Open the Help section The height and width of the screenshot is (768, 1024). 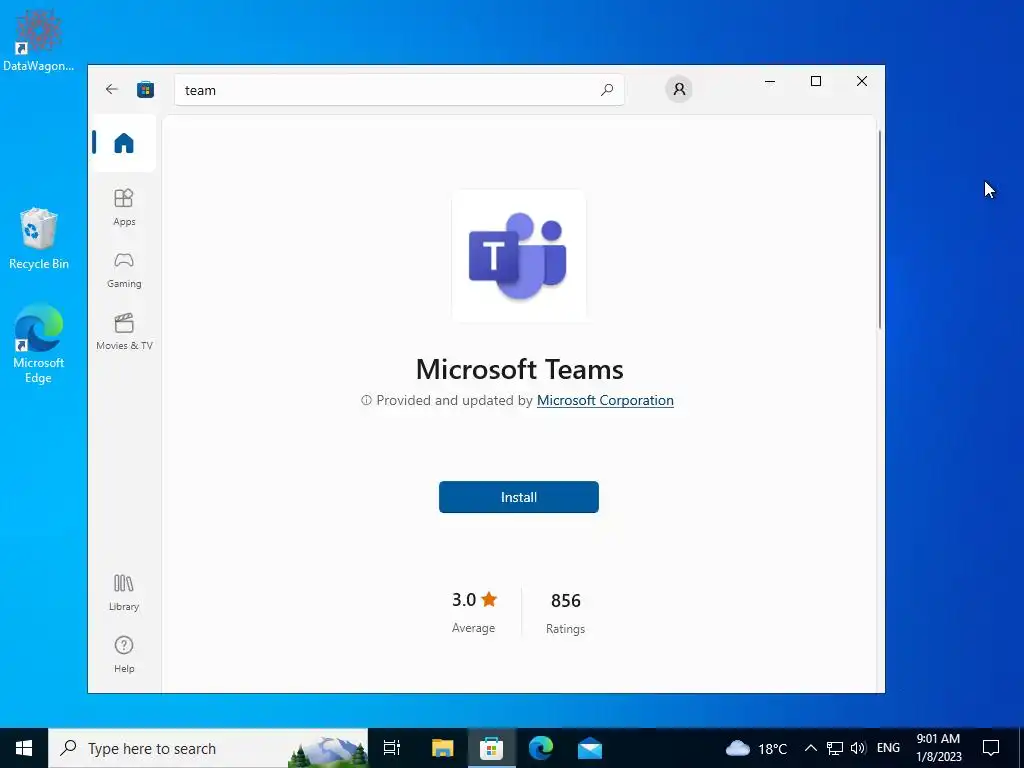pos(124,654)
